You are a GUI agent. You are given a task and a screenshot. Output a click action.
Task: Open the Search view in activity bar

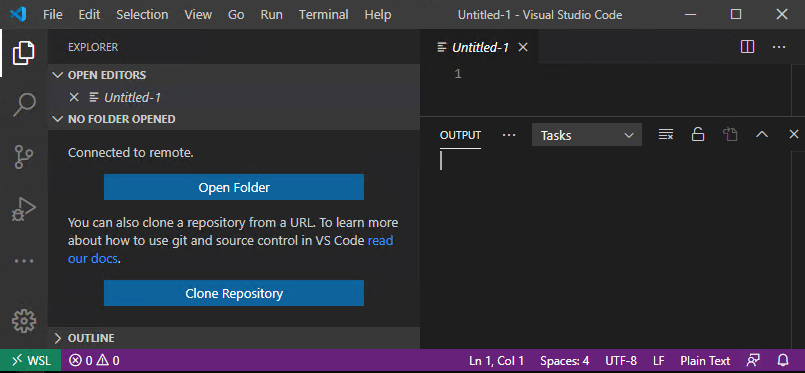(x=24, y=105)
